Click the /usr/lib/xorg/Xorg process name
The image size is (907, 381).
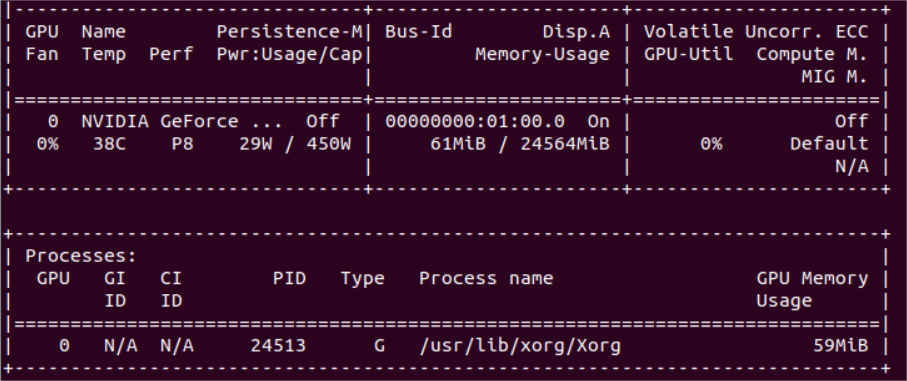520,346
